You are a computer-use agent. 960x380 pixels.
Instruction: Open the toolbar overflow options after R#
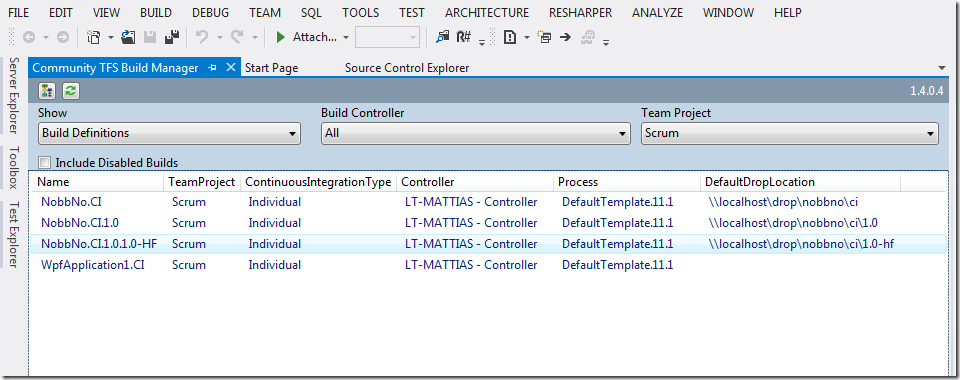click(x=482, y=42)
